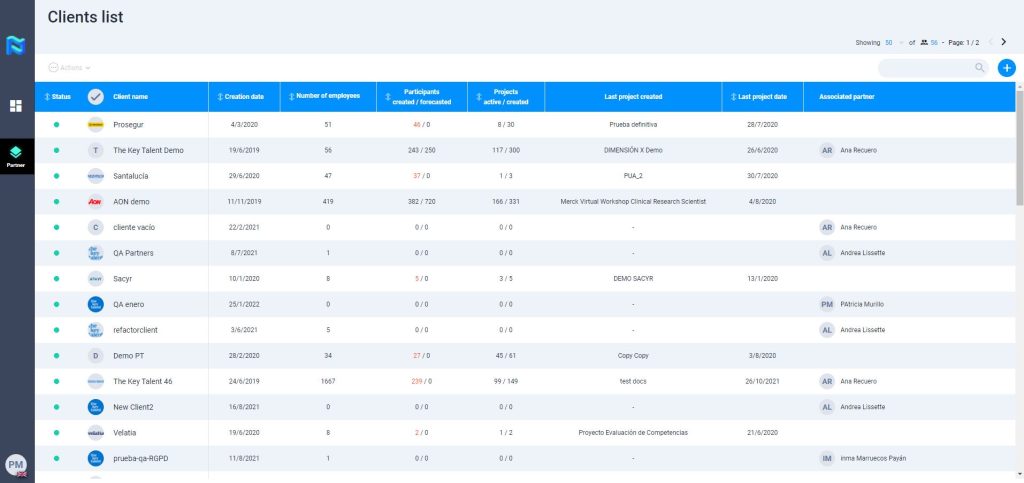Toggle the status dot for Santalucía

tap(56, 176)
